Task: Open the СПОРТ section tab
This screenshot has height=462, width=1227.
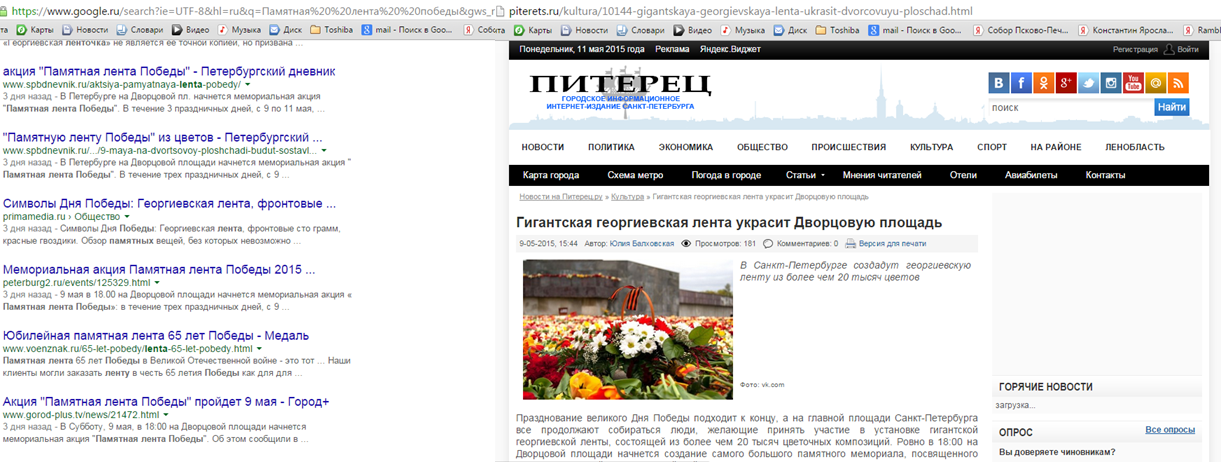Action: (x=992, y=147)
